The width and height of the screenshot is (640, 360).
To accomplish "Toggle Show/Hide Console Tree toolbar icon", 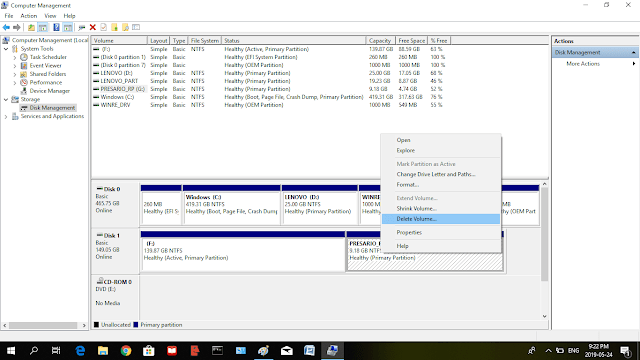I will (x=43, y=27).
